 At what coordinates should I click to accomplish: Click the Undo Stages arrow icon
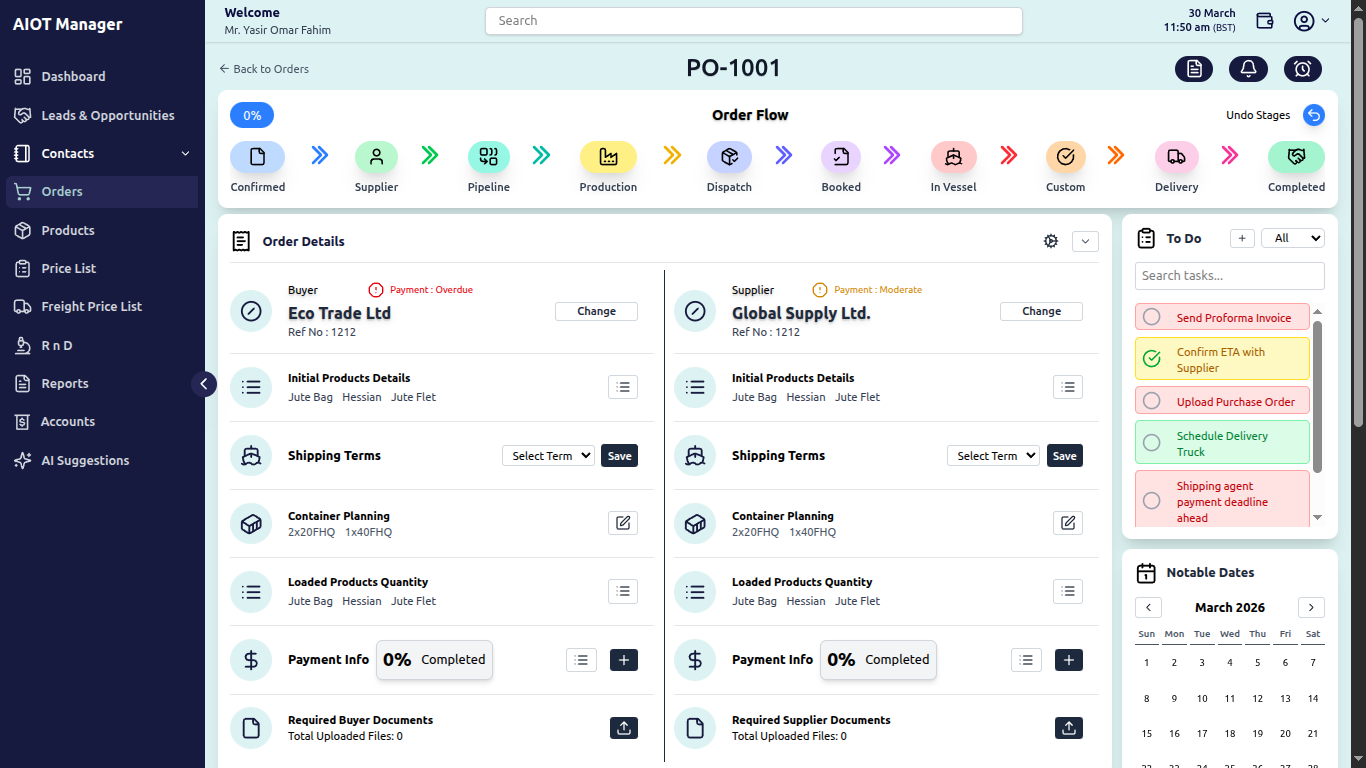point(1314,115)
